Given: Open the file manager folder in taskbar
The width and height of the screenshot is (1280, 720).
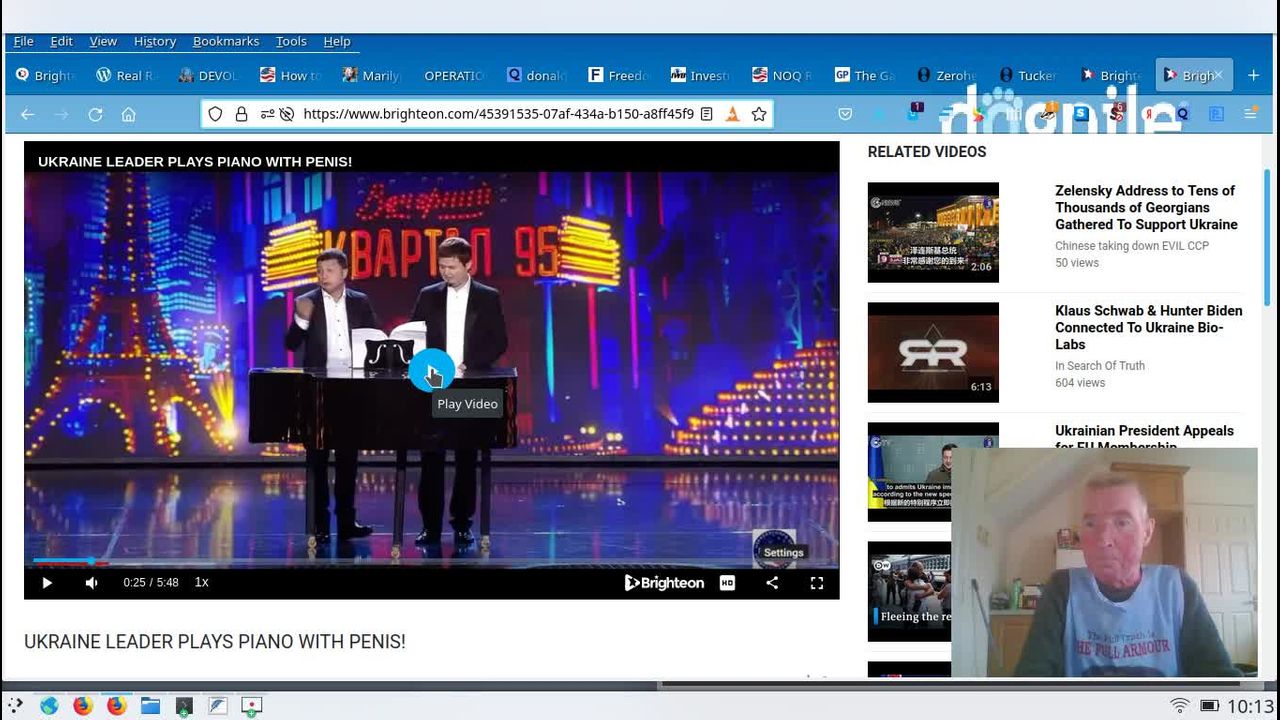Looking at the screenshot, I should pos(150,706).
